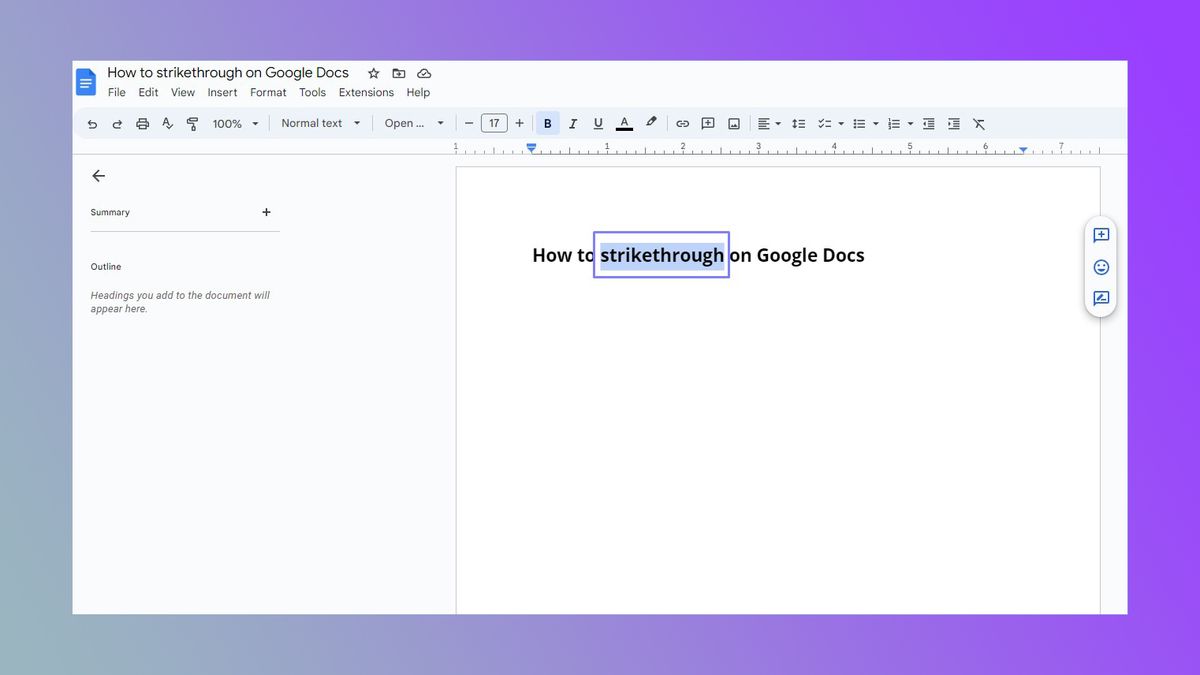
Task: Close the outline panel with back arrow
Action: coord(98,176)
